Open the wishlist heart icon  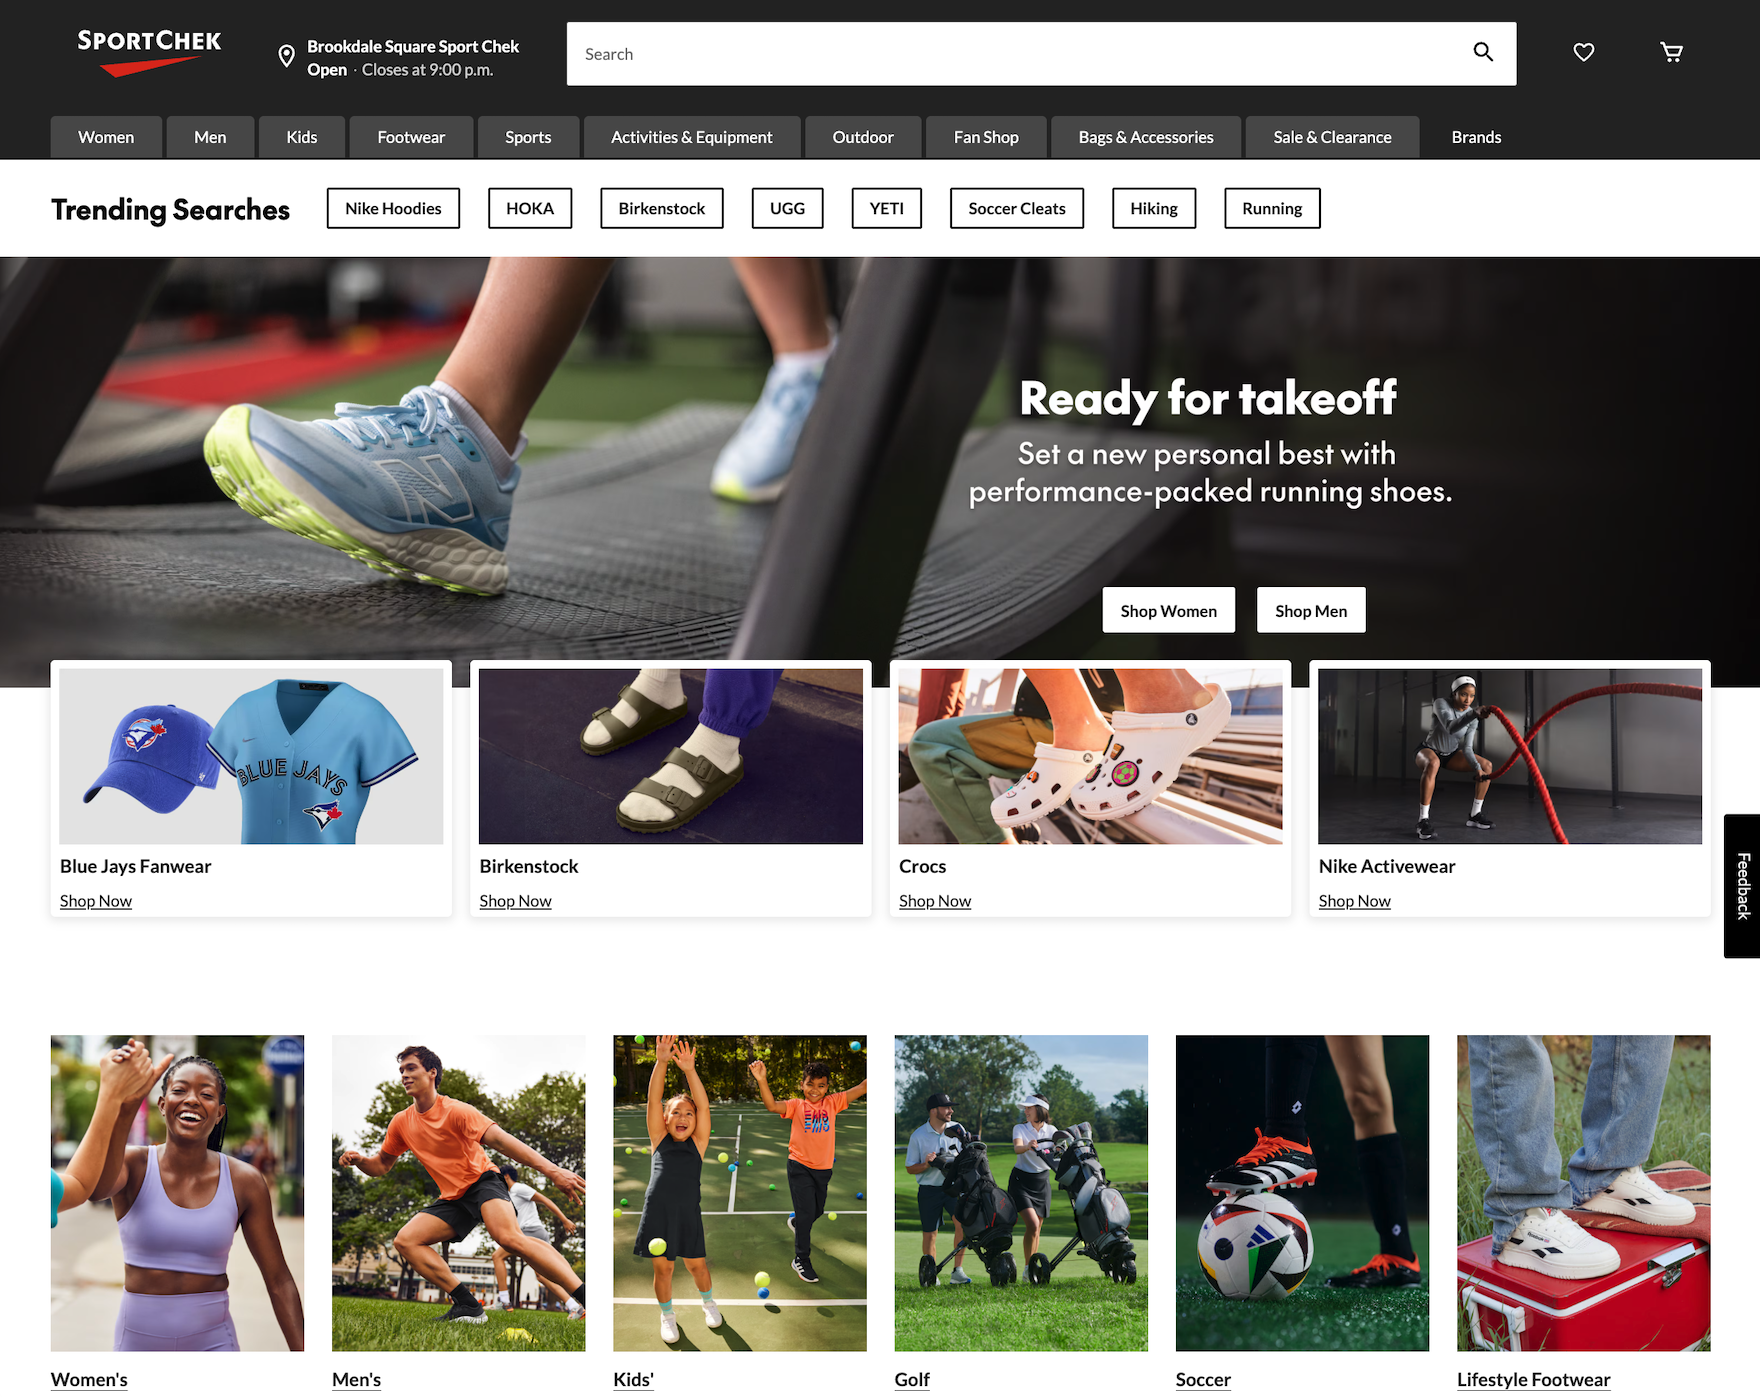(x=1583, y=52)
